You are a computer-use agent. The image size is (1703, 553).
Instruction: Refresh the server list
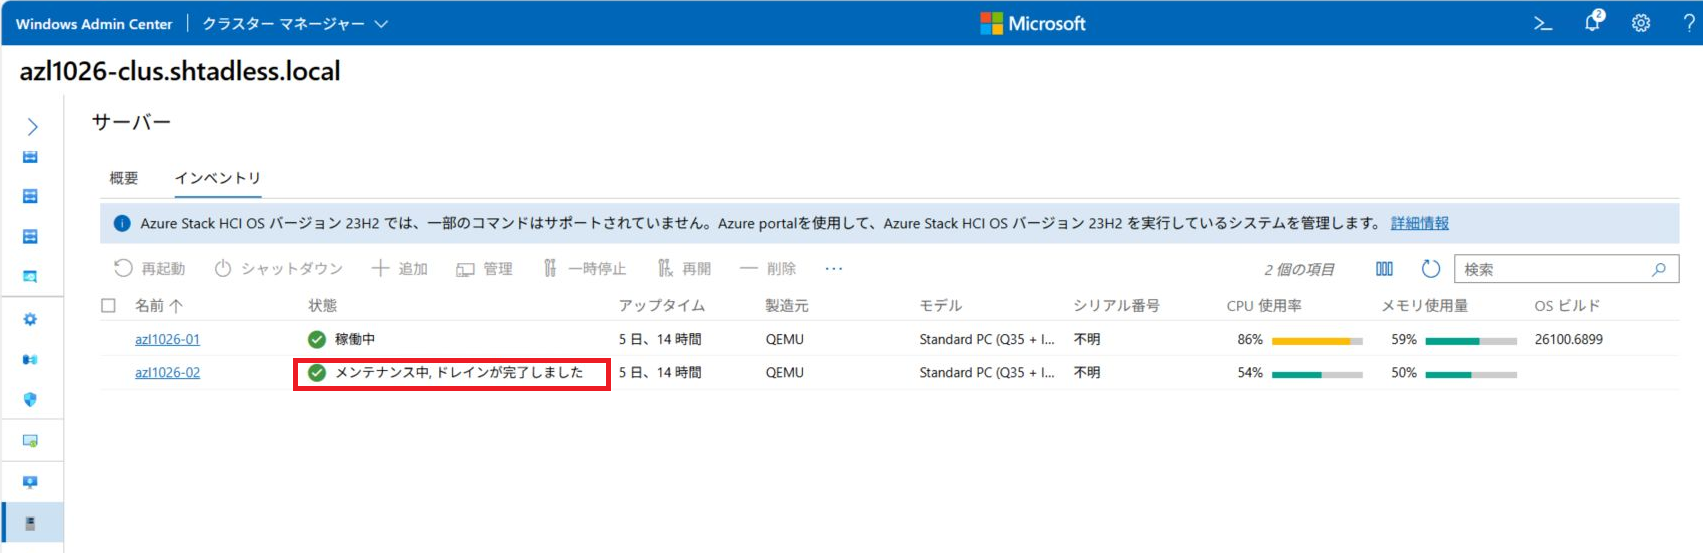click(x=1431, y=269)
